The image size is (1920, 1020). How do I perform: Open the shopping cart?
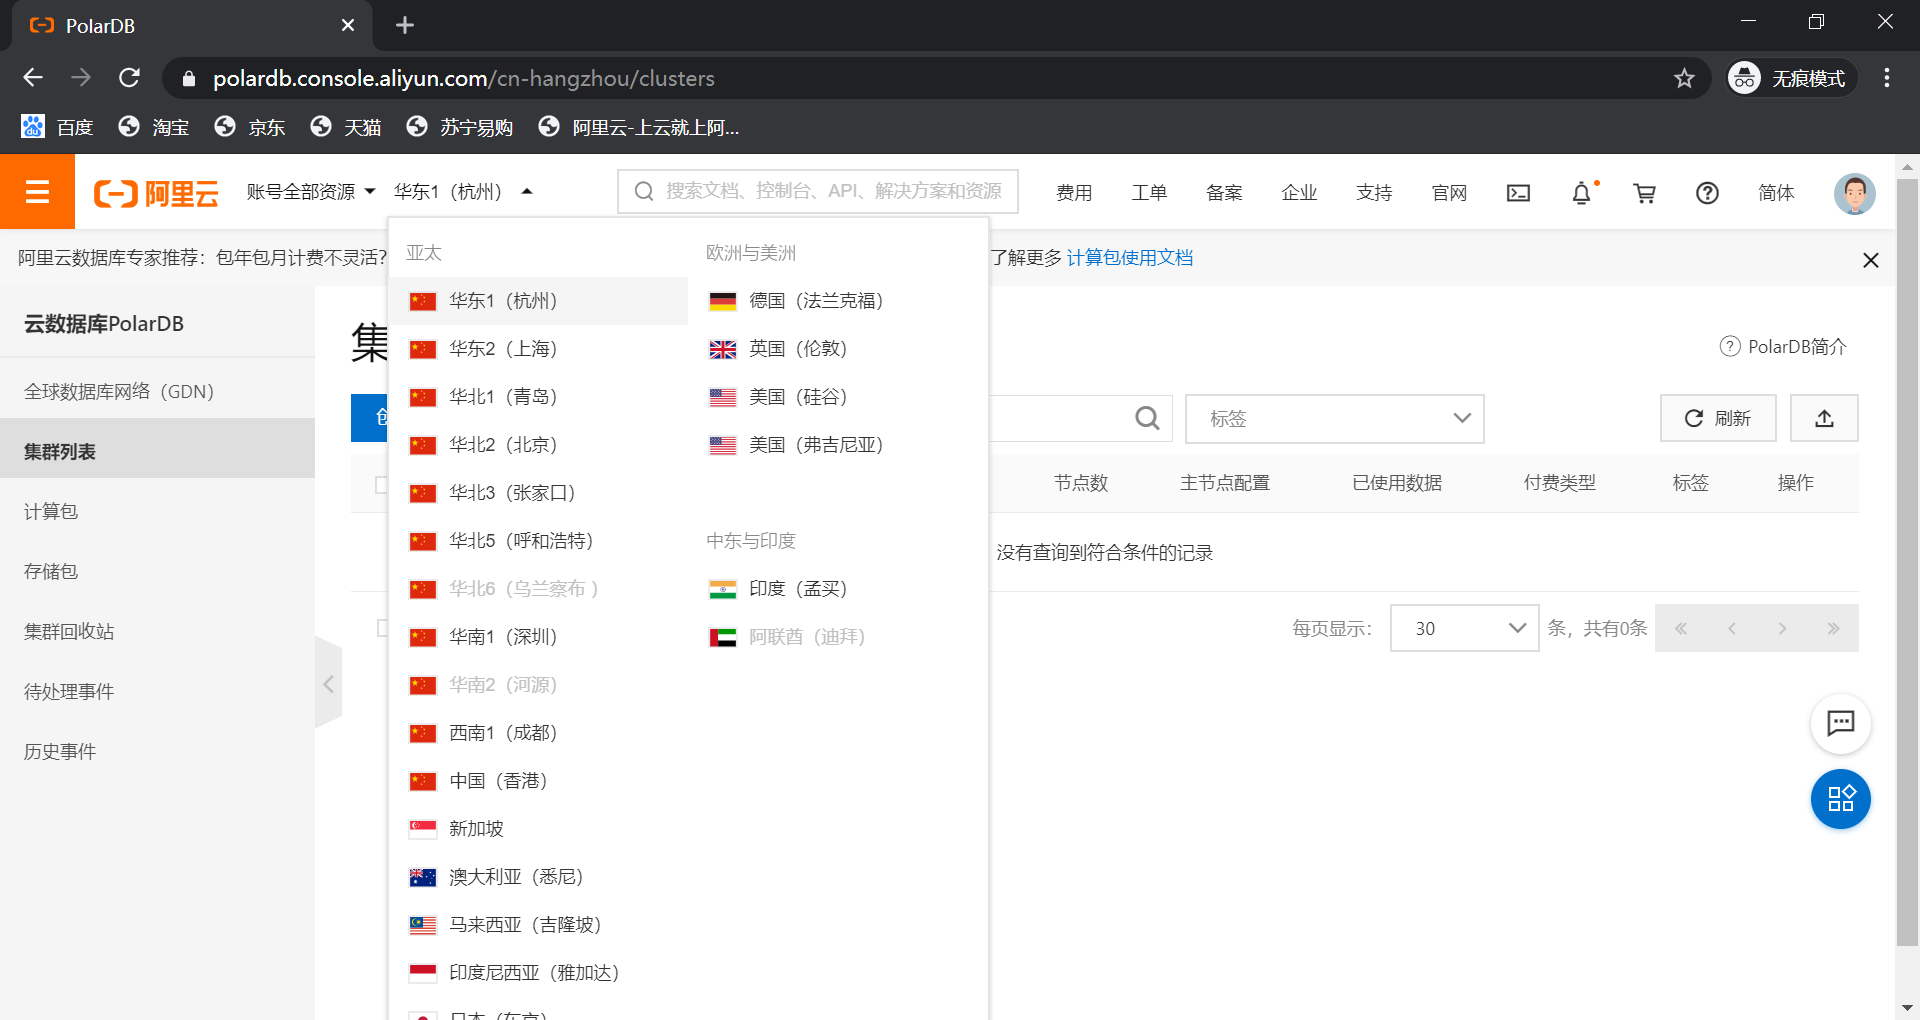point(1644,193)
